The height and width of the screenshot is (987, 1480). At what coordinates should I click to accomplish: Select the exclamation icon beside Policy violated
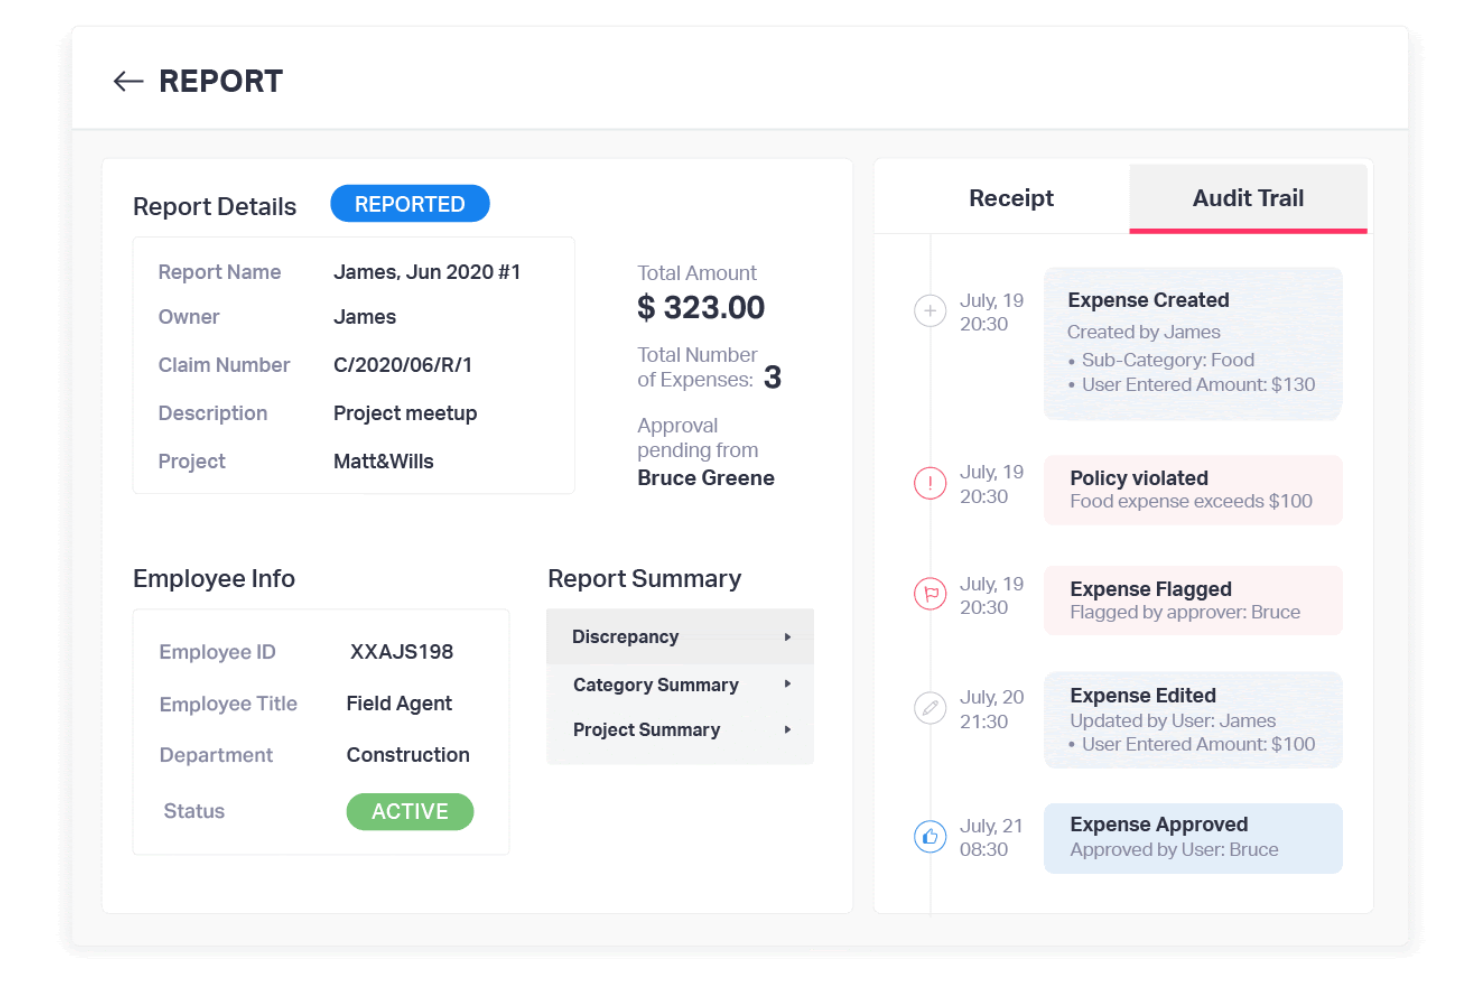point(930,483)
